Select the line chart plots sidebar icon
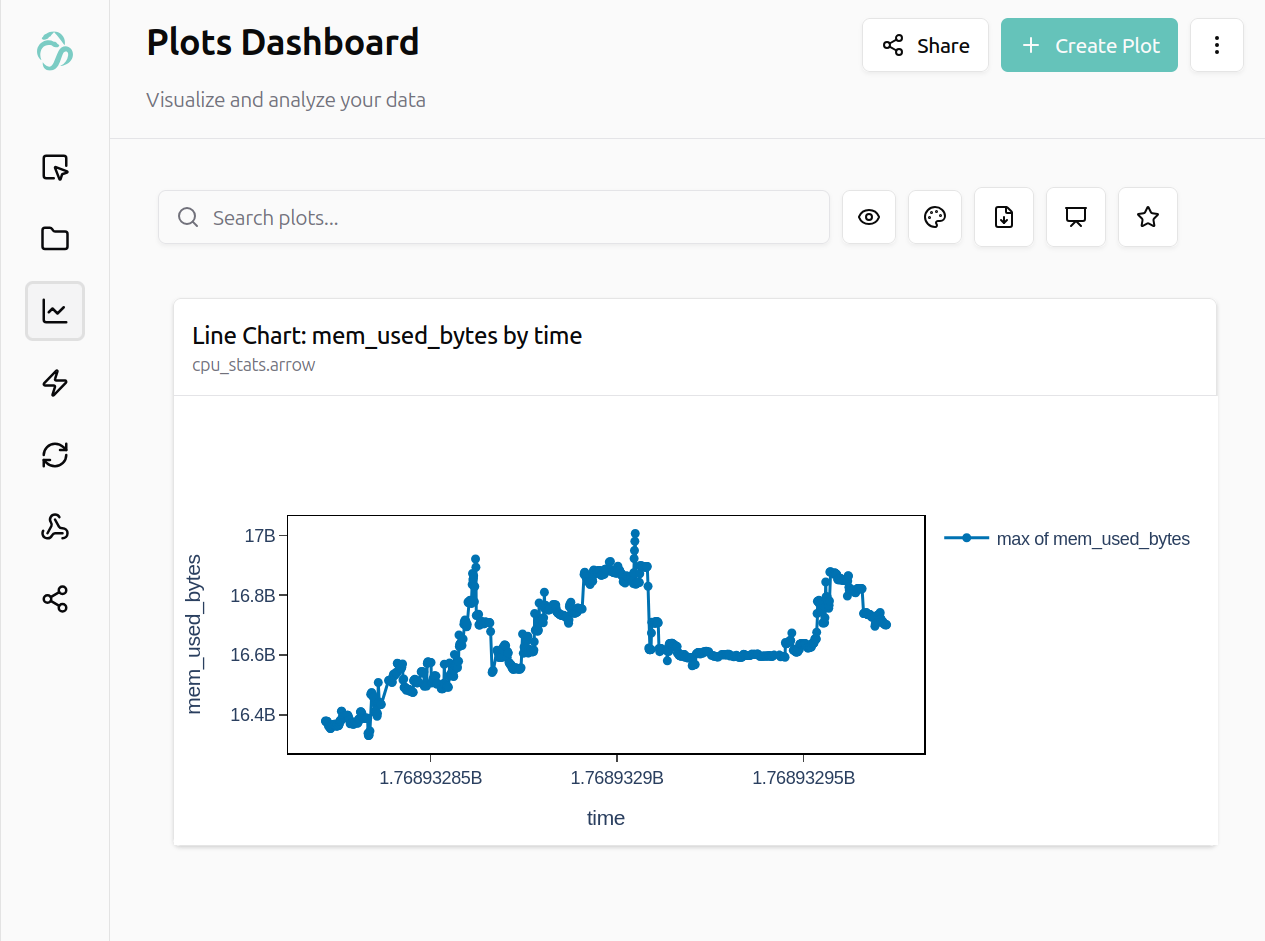Screen dimensions: 1265x941 tap(55, 311)
